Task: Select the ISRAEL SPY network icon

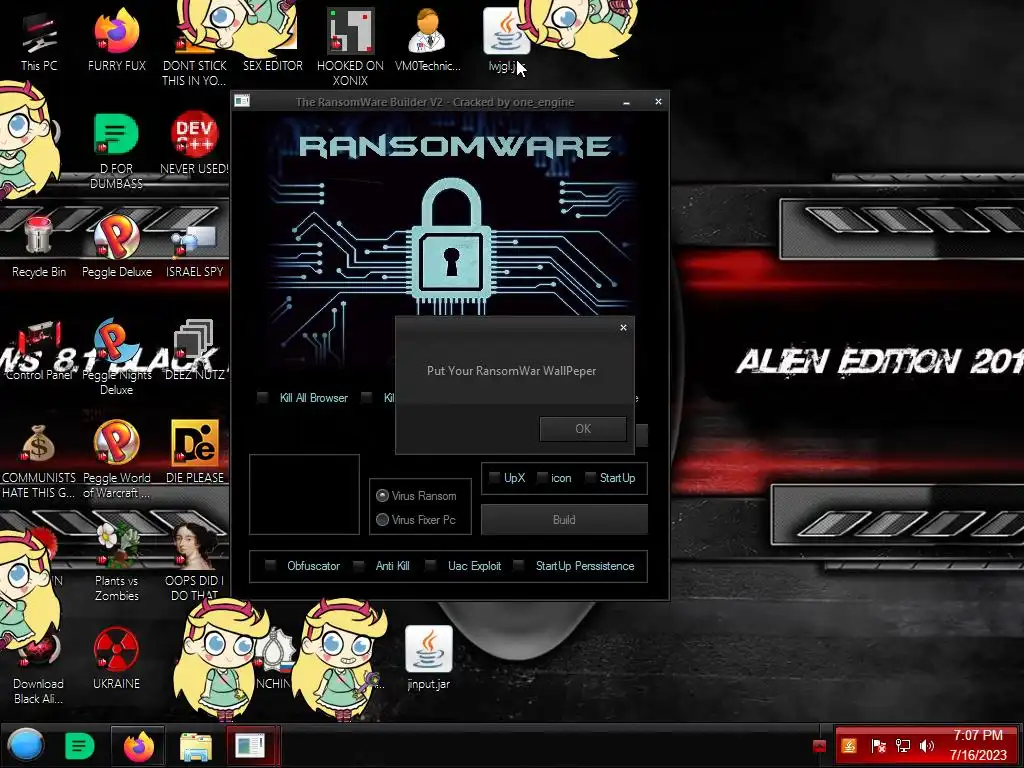Action: [194, 251]
